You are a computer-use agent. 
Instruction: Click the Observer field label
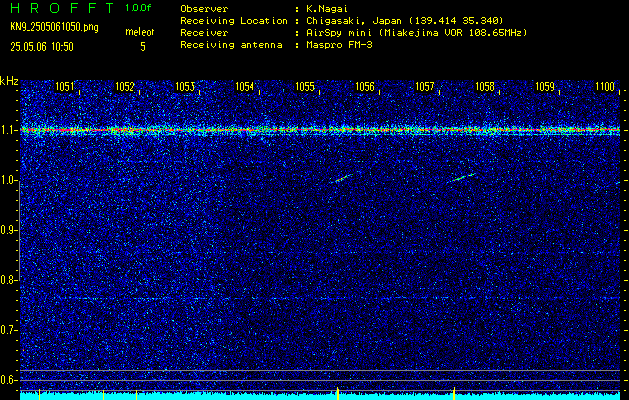(204, 8)
